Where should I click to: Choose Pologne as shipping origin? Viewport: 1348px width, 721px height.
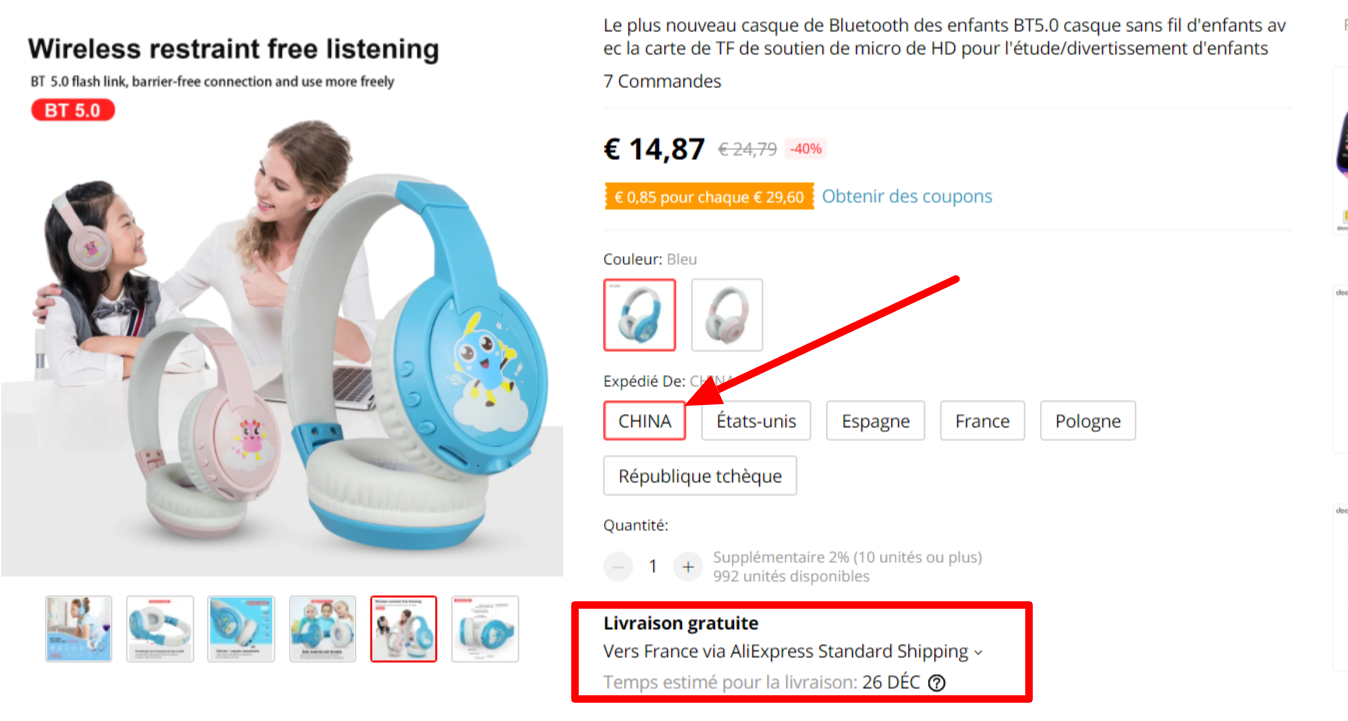point(1088,421)
